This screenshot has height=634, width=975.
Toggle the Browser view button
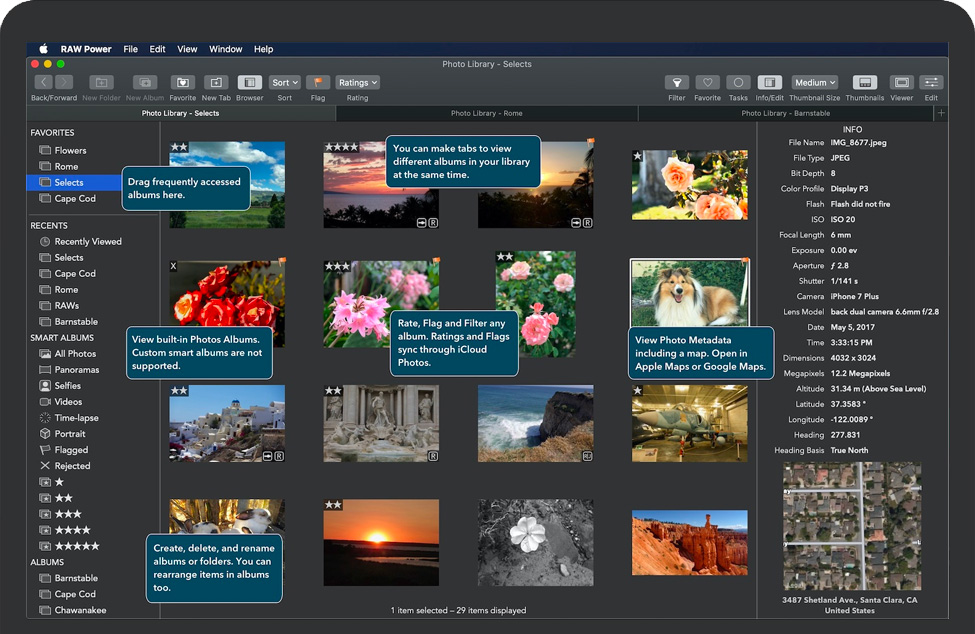[250, 83]
